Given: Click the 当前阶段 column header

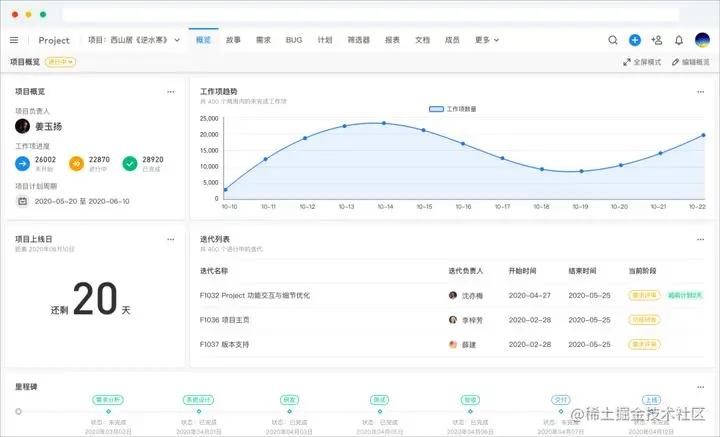Looking at the screenshot, I should [x=642, y=271].
